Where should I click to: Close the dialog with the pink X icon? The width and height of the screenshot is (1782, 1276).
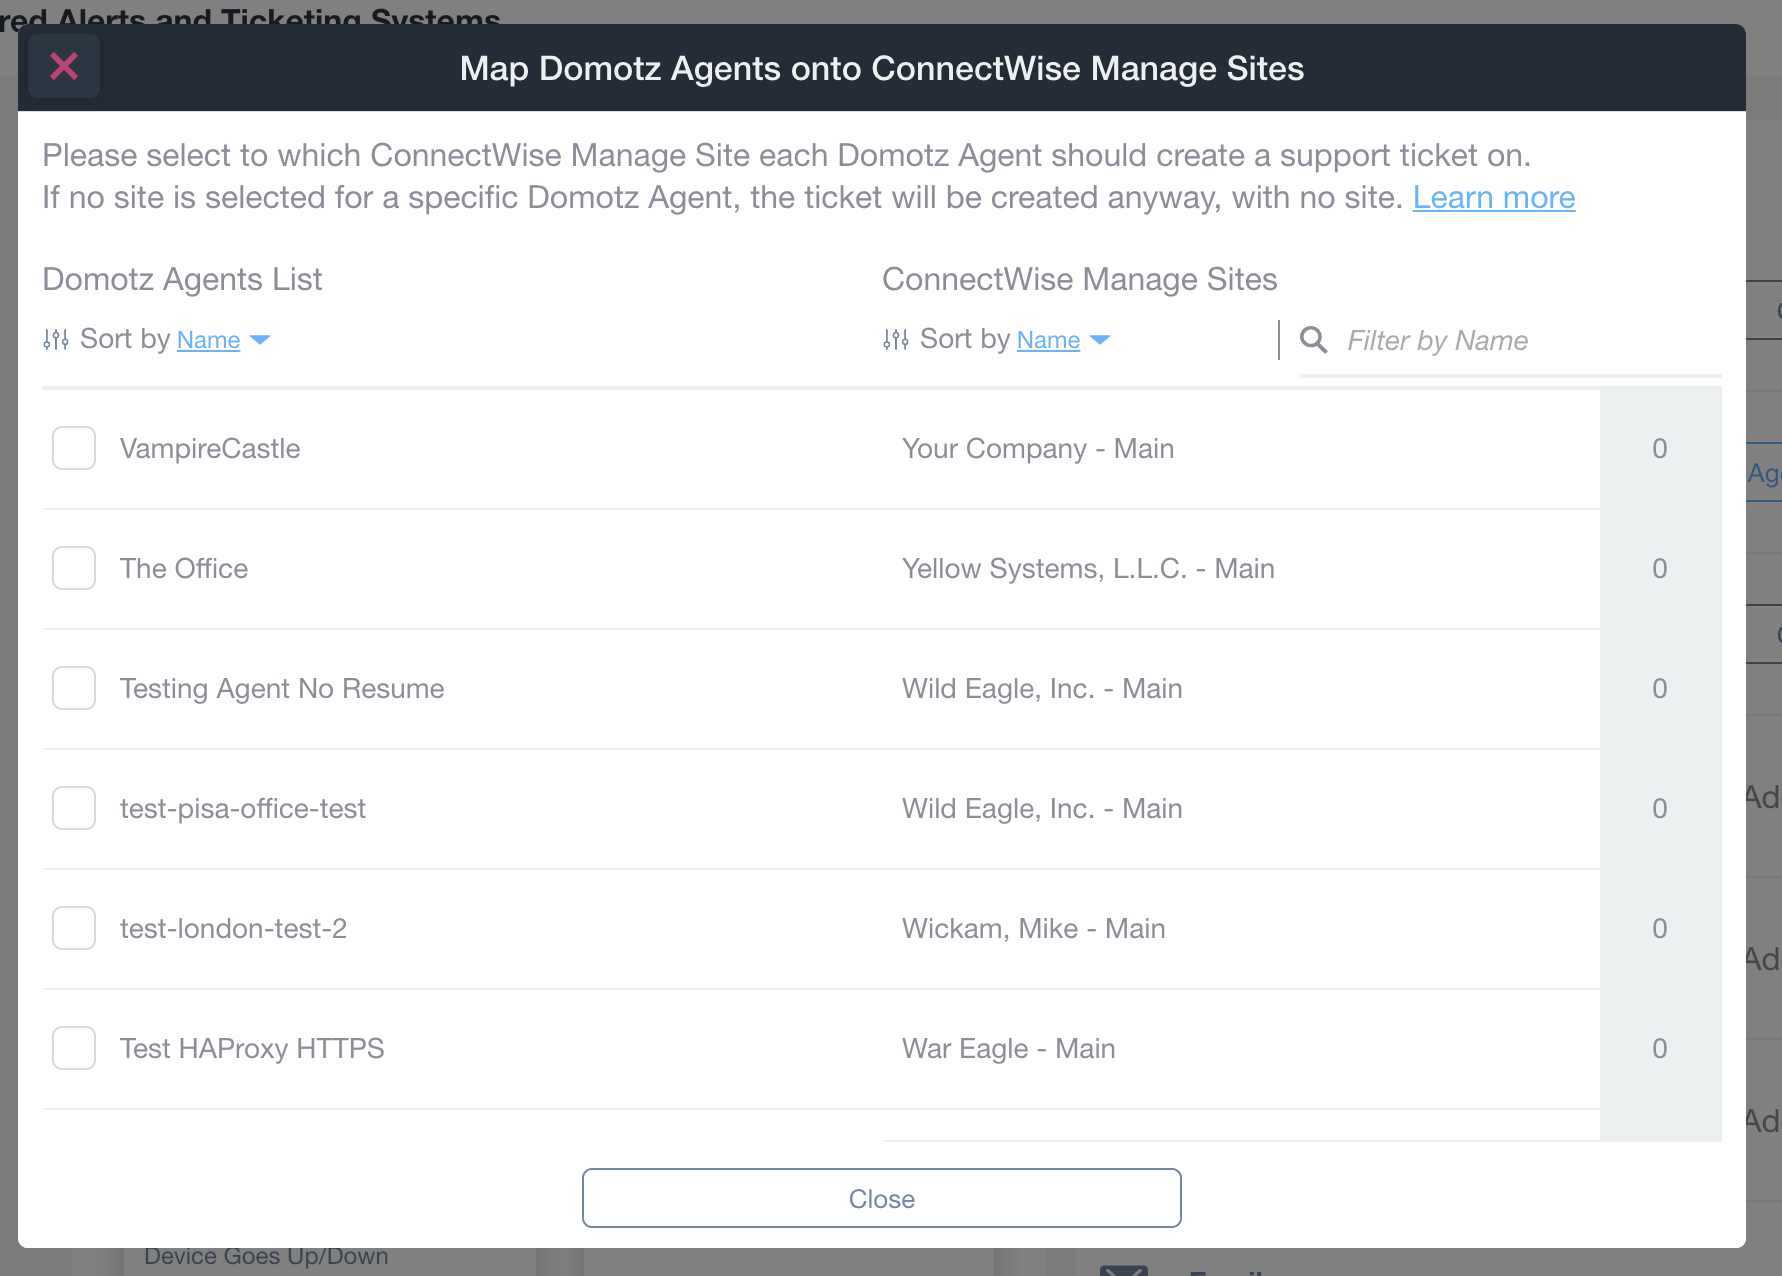[x=64, y=67]
